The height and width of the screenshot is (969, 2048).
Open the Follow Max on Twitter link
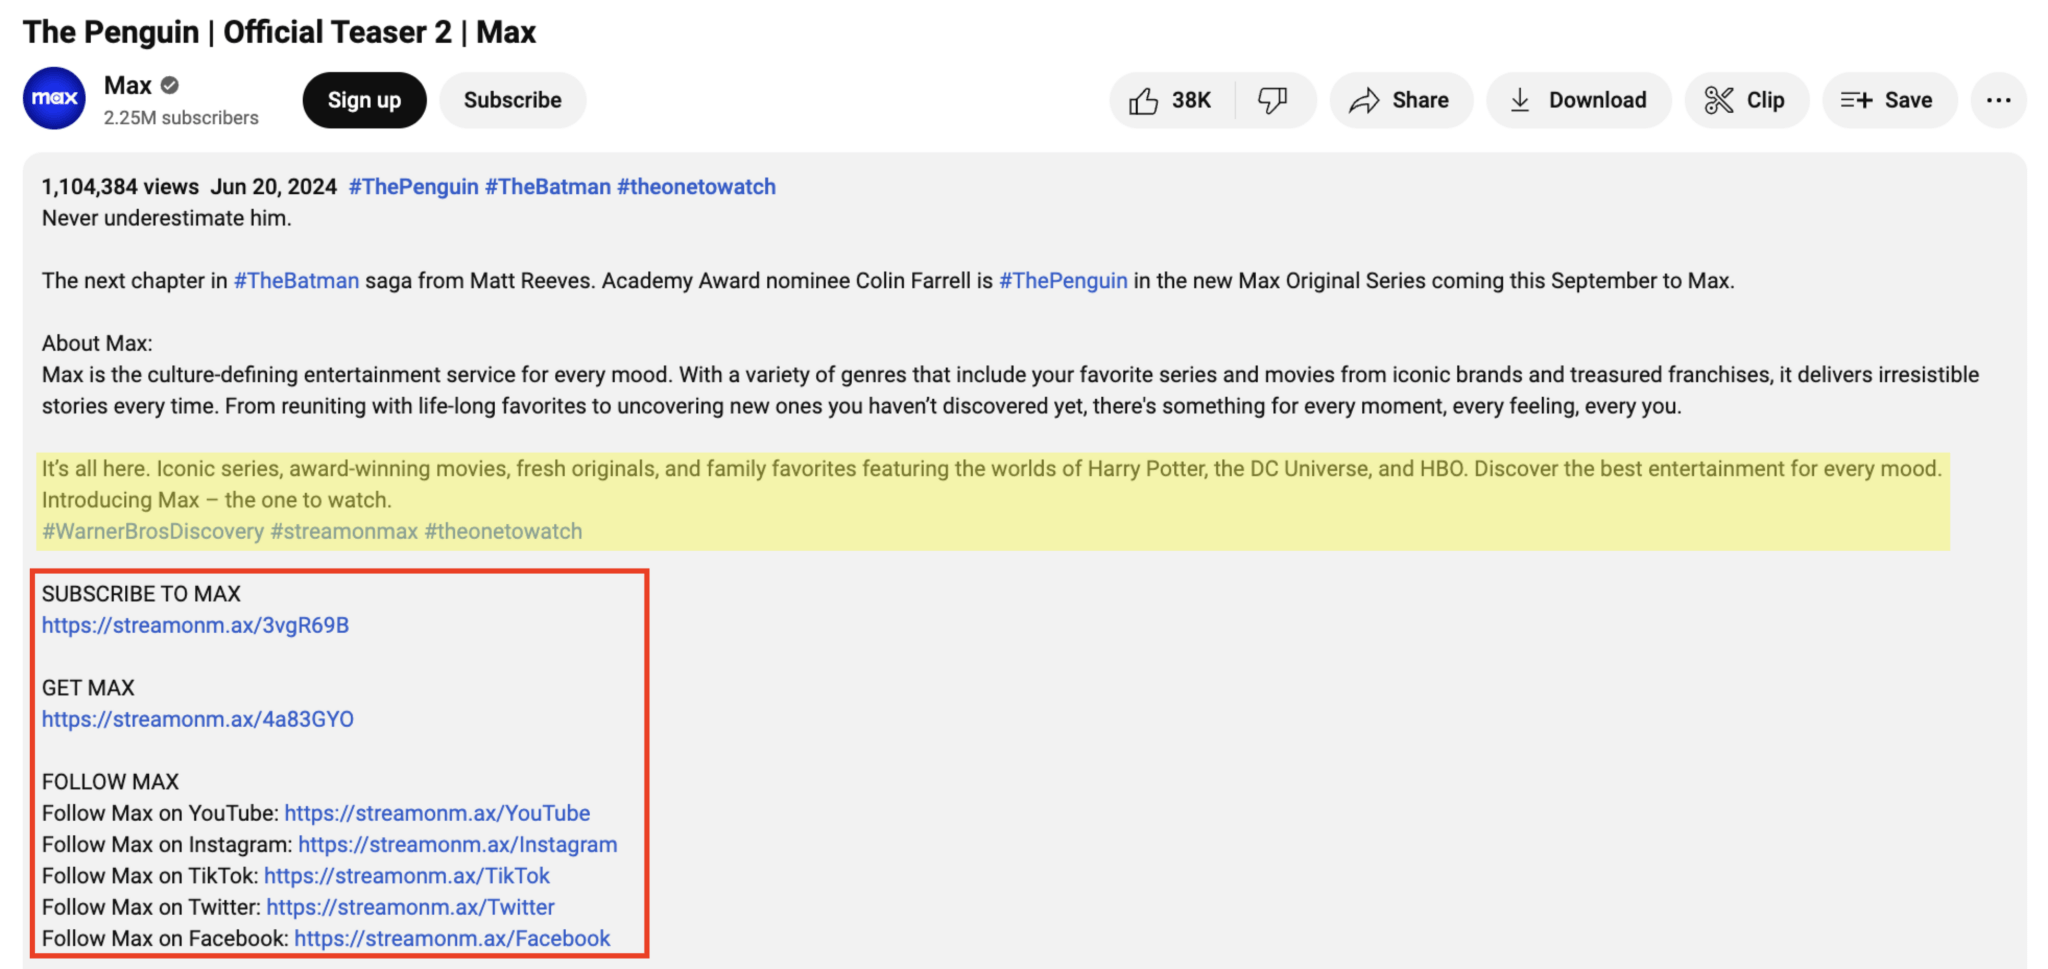410,907
